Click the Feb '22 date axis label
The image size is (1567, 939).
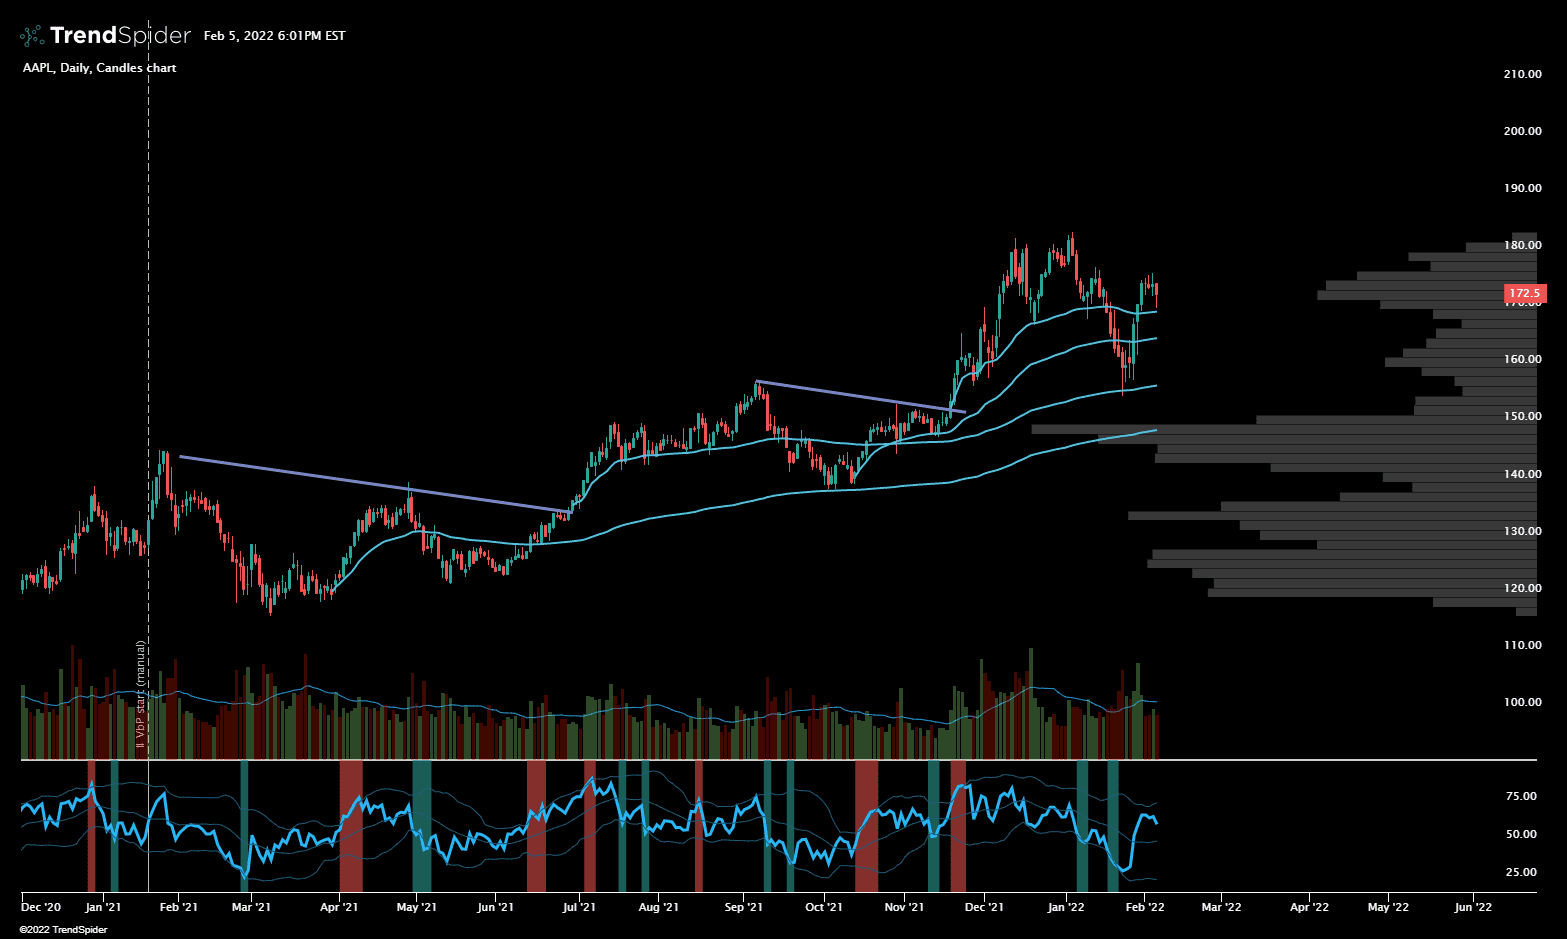pos(1145,908)
